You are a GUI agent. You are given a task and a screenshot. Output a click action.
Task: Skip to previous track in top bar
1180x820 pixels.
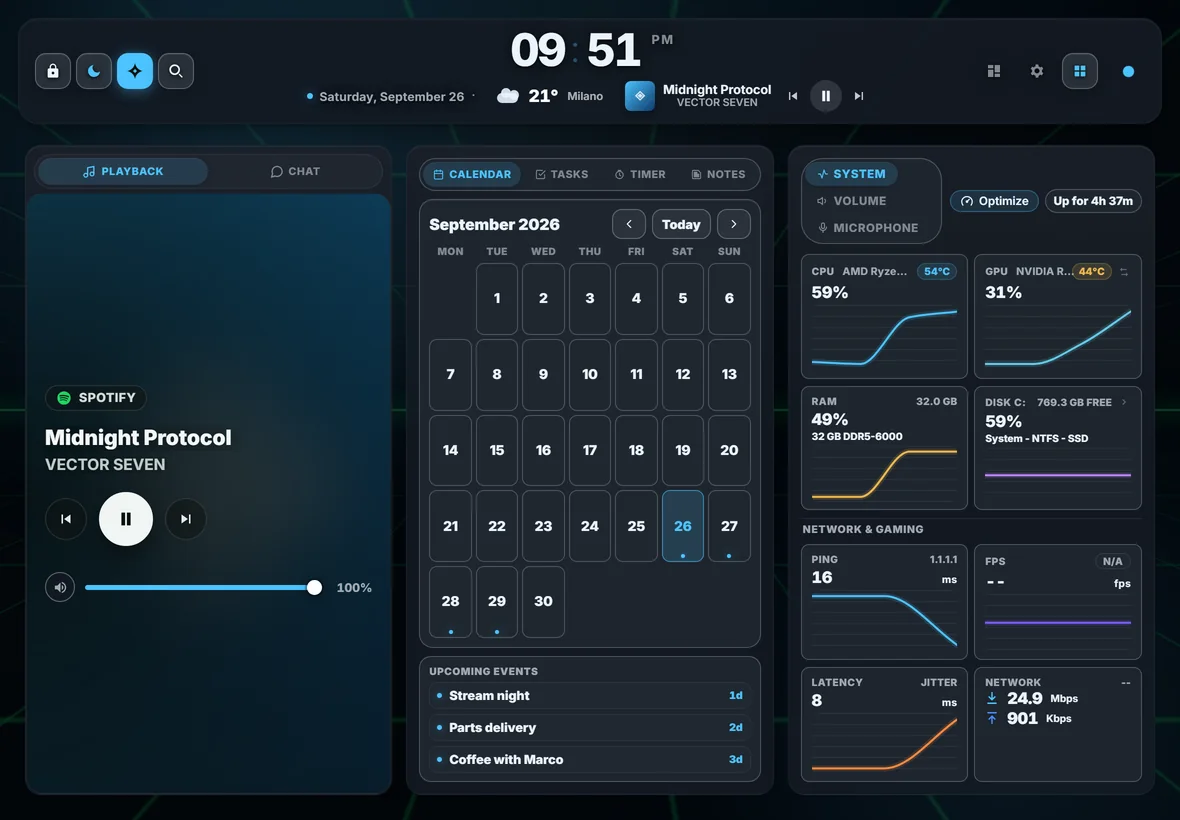[x=792, y=96]
